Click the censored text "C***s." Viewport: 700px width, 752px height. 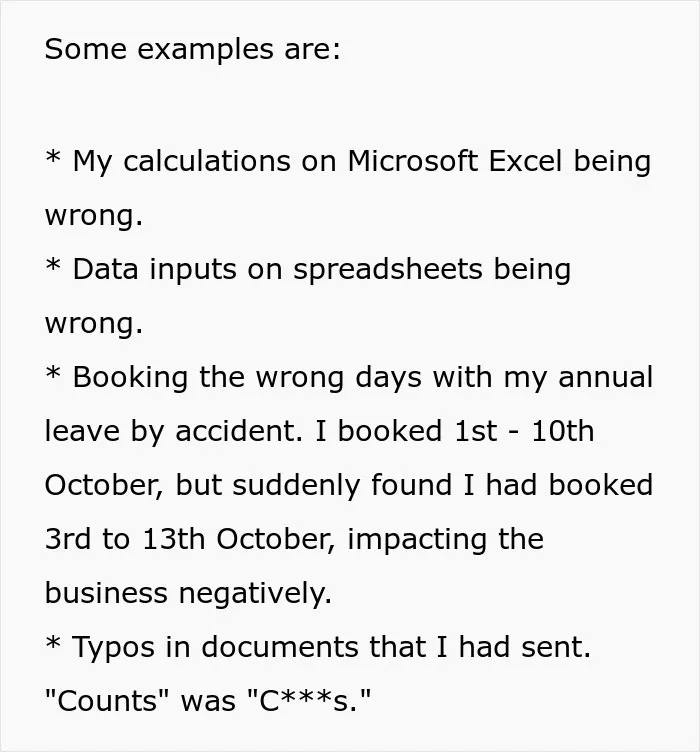pyautogui.click(x=309, y=701)
